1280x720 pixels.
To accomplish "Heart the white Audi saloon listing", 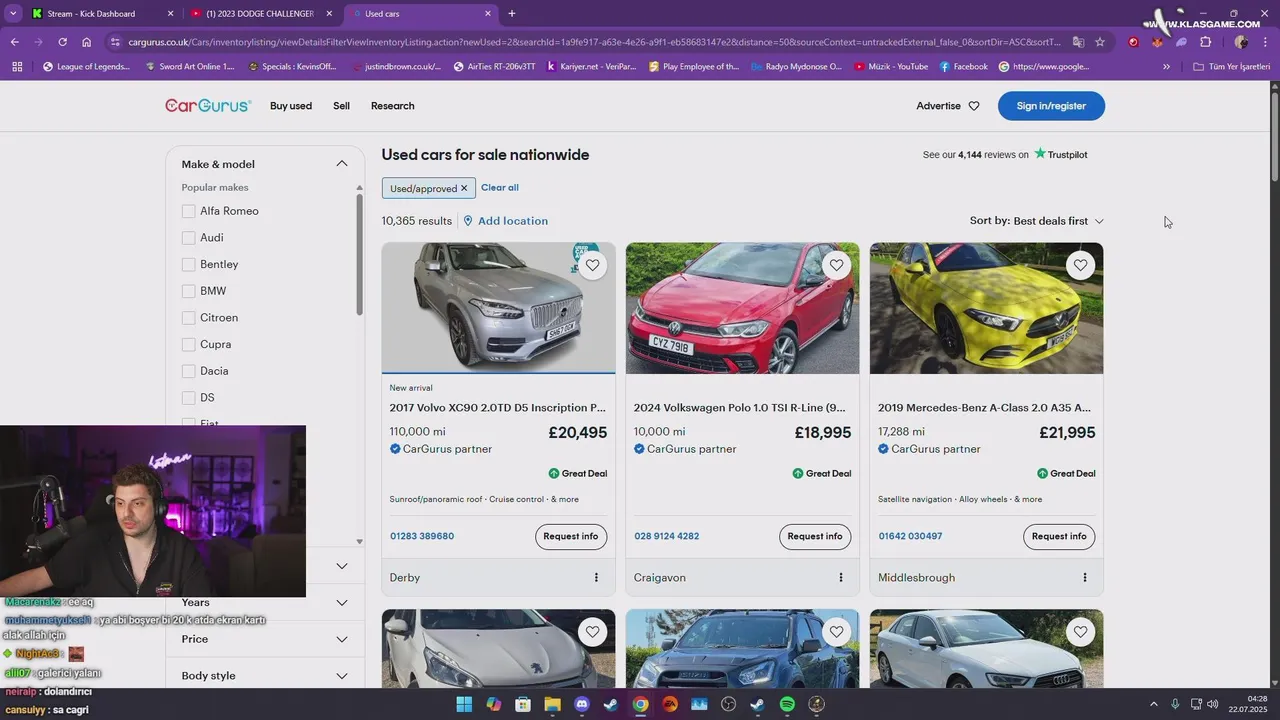I will (1080, 632).
